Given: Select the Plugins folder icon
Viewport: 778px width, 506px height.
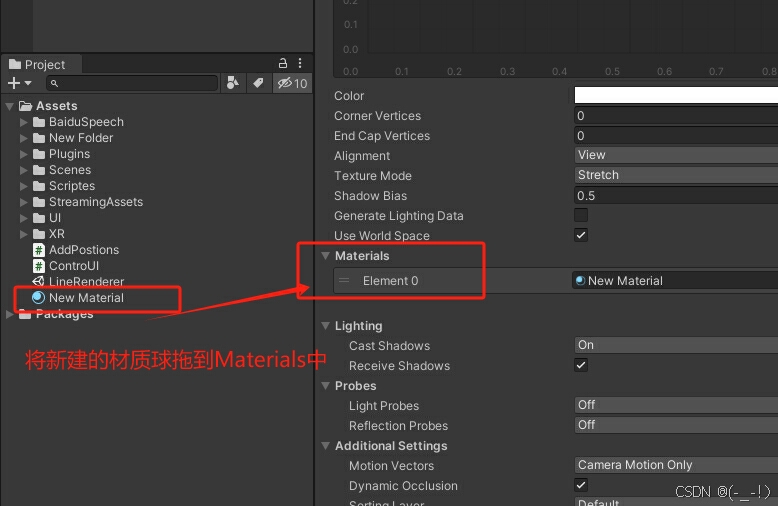Looking at the screenshot, I should point(39,154).
